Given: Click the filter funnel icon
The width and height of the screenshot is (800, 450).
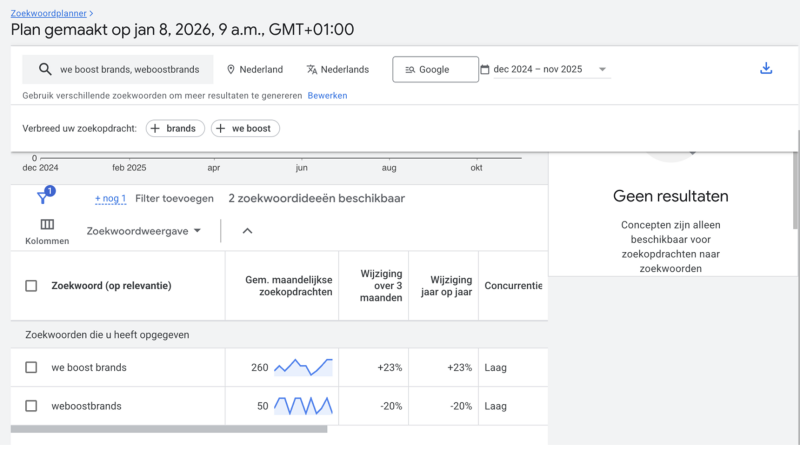Looking at the screenshot, I should (x=43, y=198).
